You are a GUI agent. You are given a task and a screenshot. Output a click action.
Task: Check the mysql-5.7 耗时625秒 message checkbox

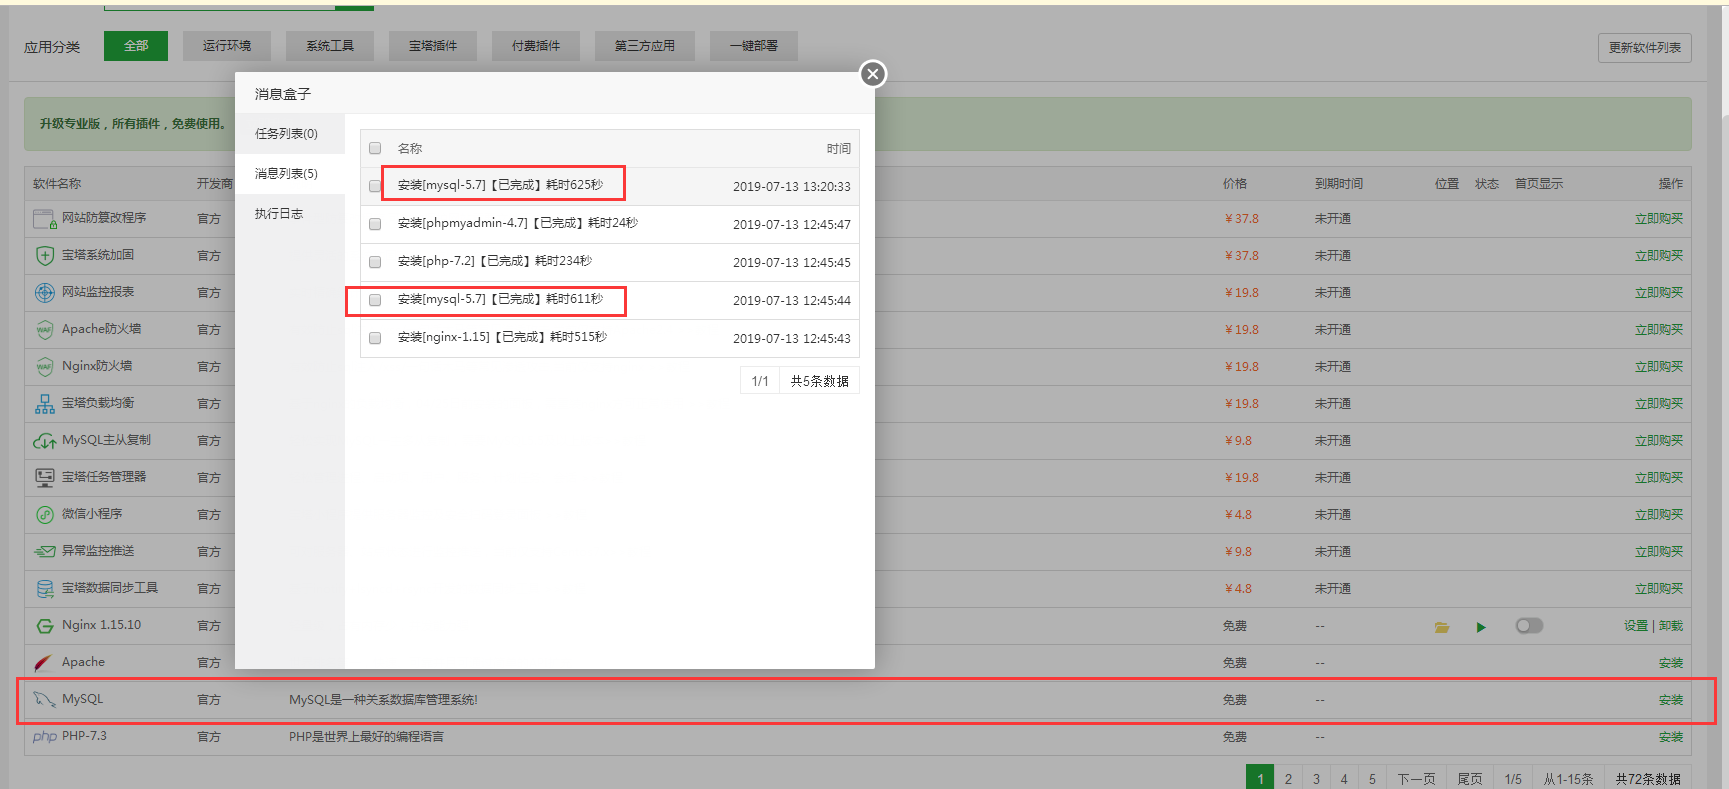pos(375,186)
